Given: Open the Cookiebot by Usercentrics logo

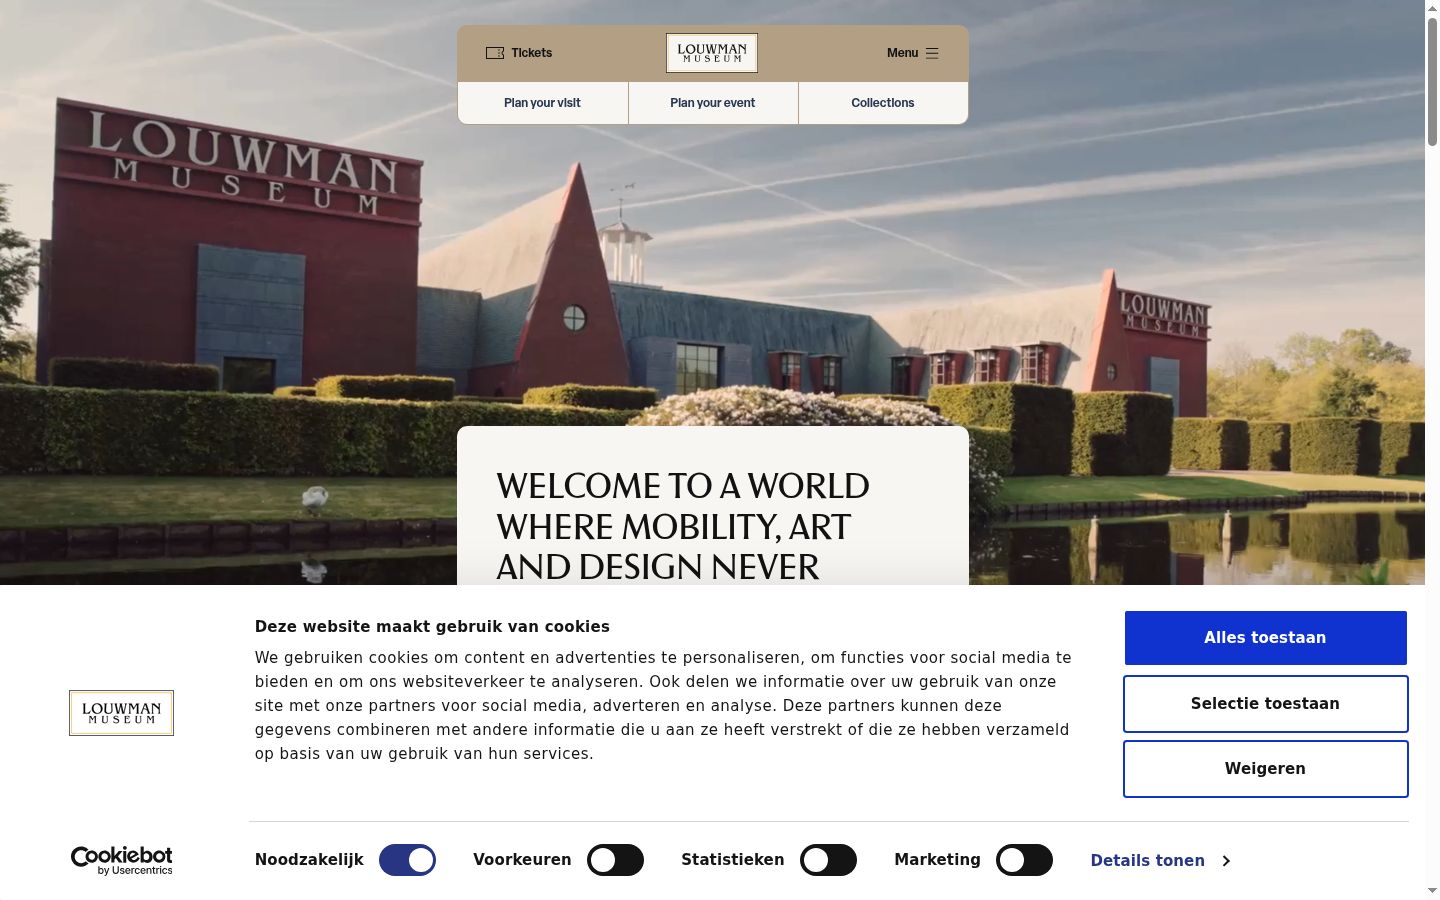Looking at the screenshot, I should [x=122, y=860].
